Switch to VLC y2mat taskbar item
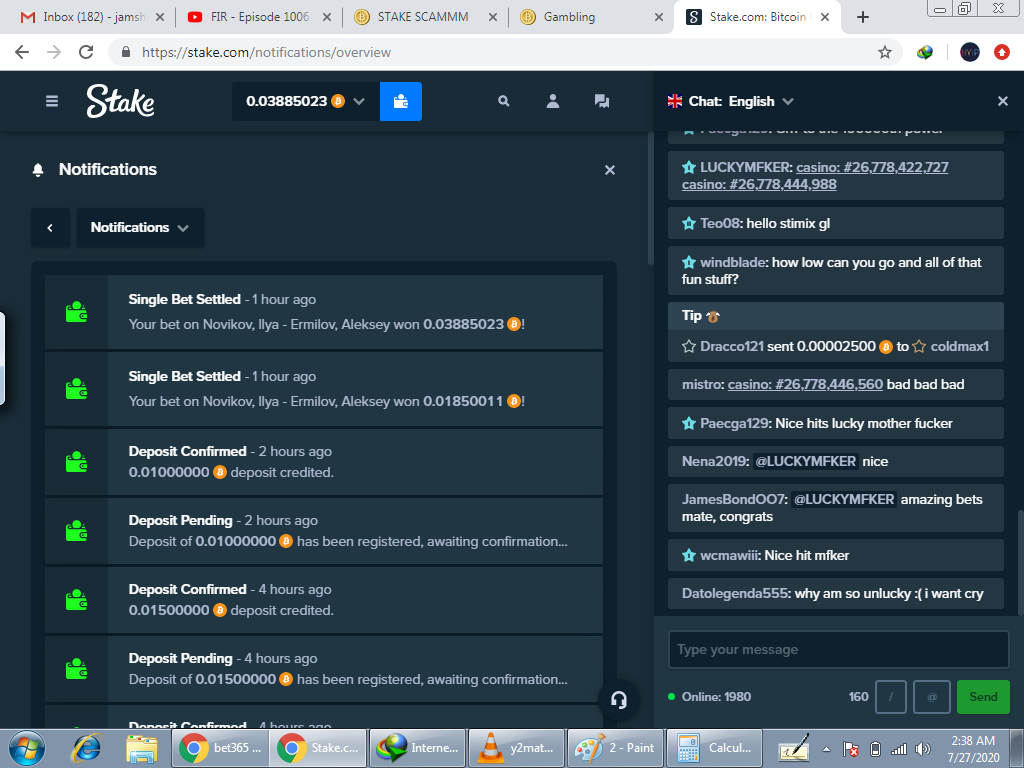This screenshot has width=1024, height=768. tap(516, 748)
